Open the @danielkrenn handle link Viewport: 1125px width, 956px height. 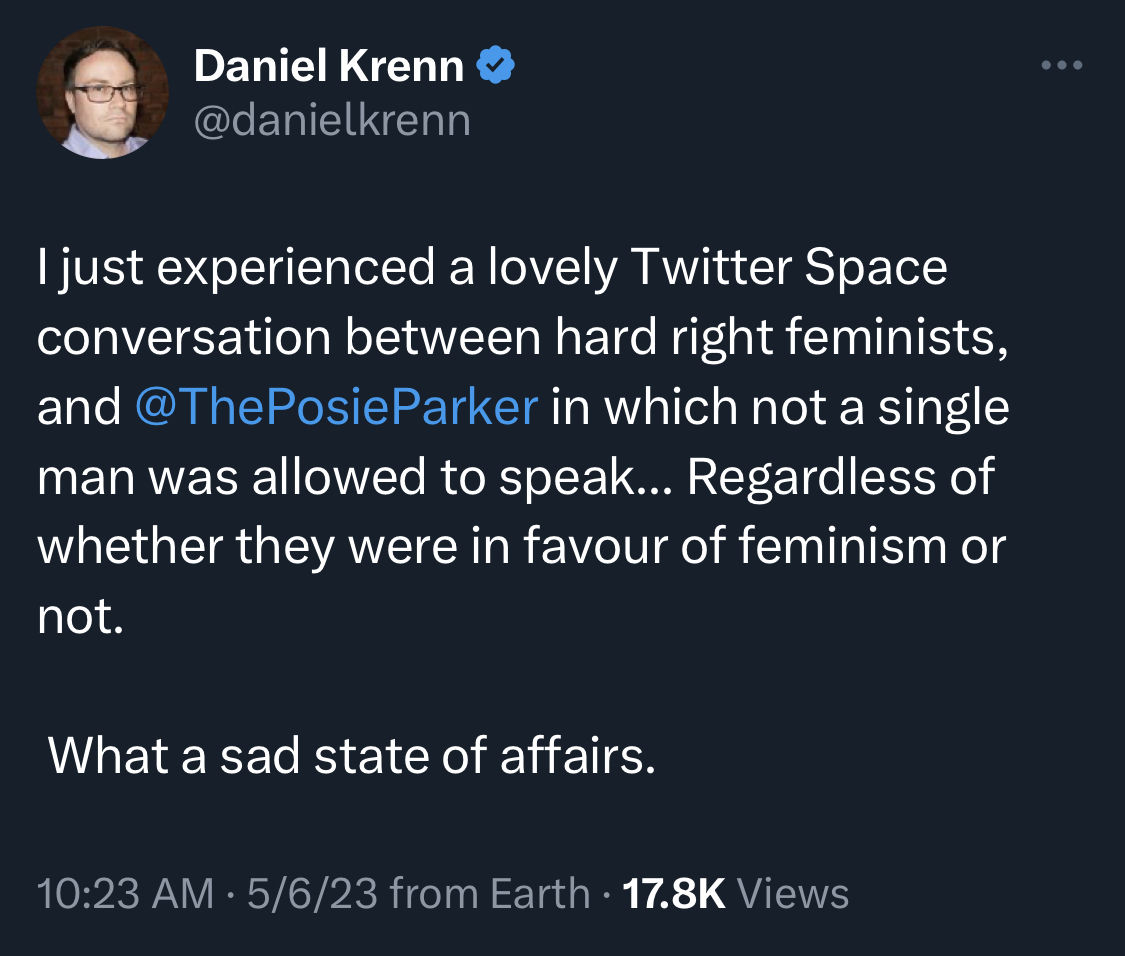(x=331, y=119)
